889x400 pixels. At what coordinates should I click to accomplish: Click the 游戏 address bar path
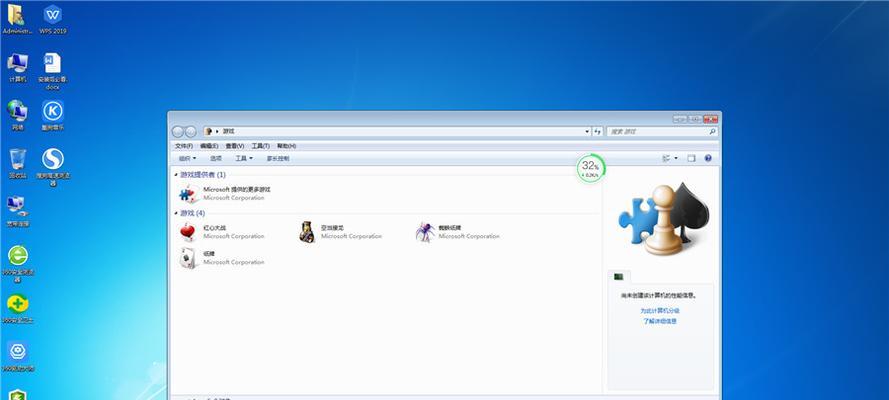(x=228, y=131)
